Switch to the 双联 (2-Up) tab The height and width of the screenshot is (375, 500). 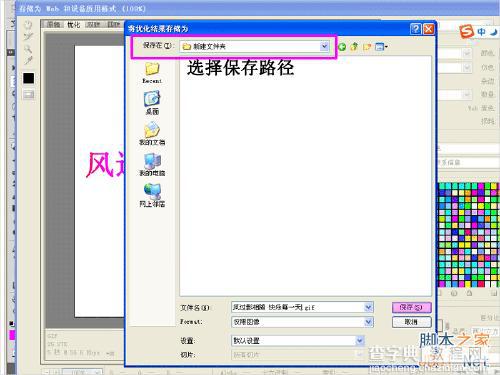(x=93, y=24)
